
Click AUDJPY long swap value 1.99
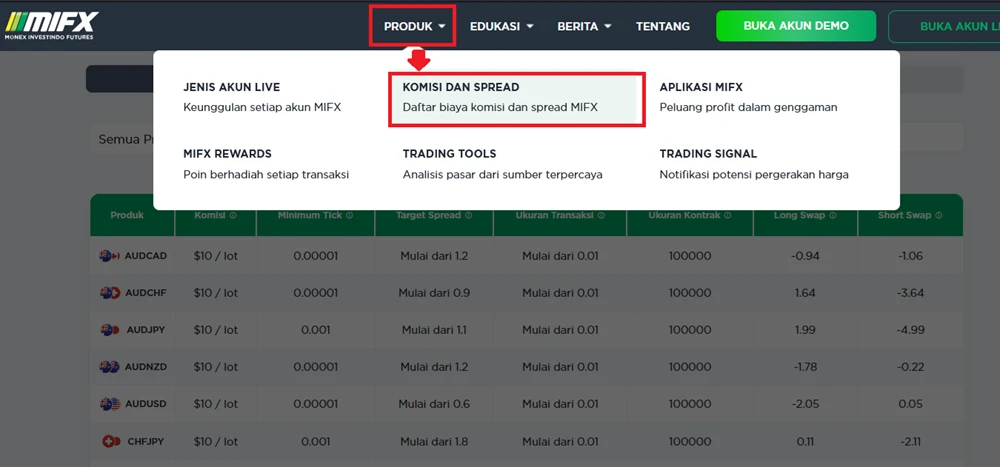[805, 330]
